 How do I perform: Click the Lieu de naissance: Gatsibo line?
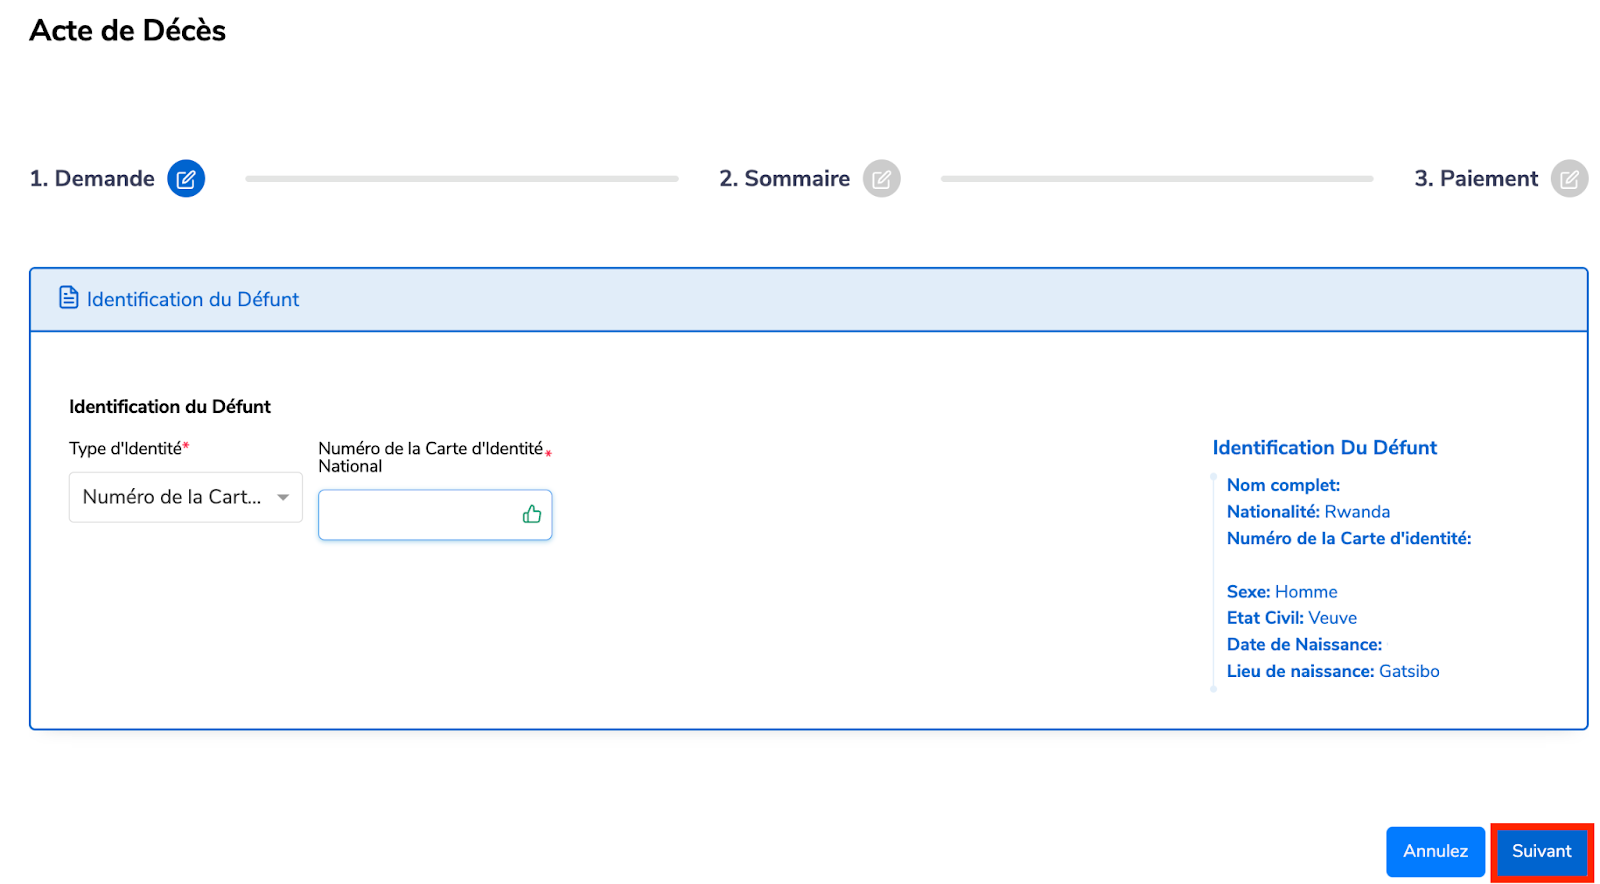1333,671
